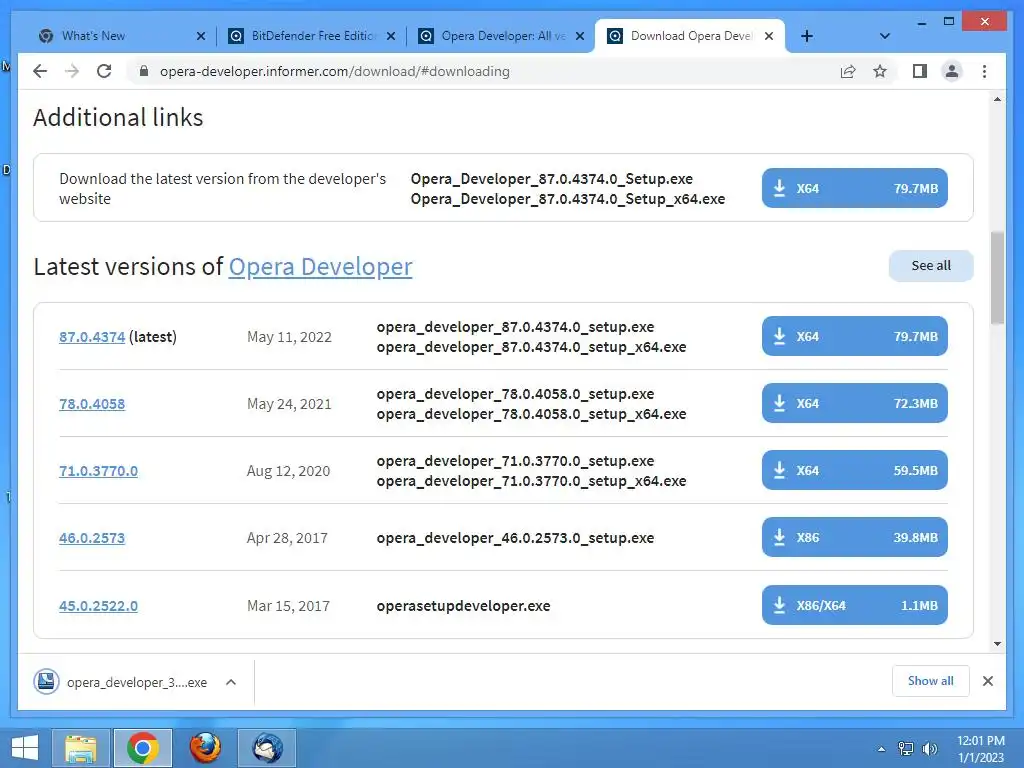Click Chrome icon in taskbar
Image resolution: width=1024 pixels, height=768 pixels.
click(x=142, y=748)
